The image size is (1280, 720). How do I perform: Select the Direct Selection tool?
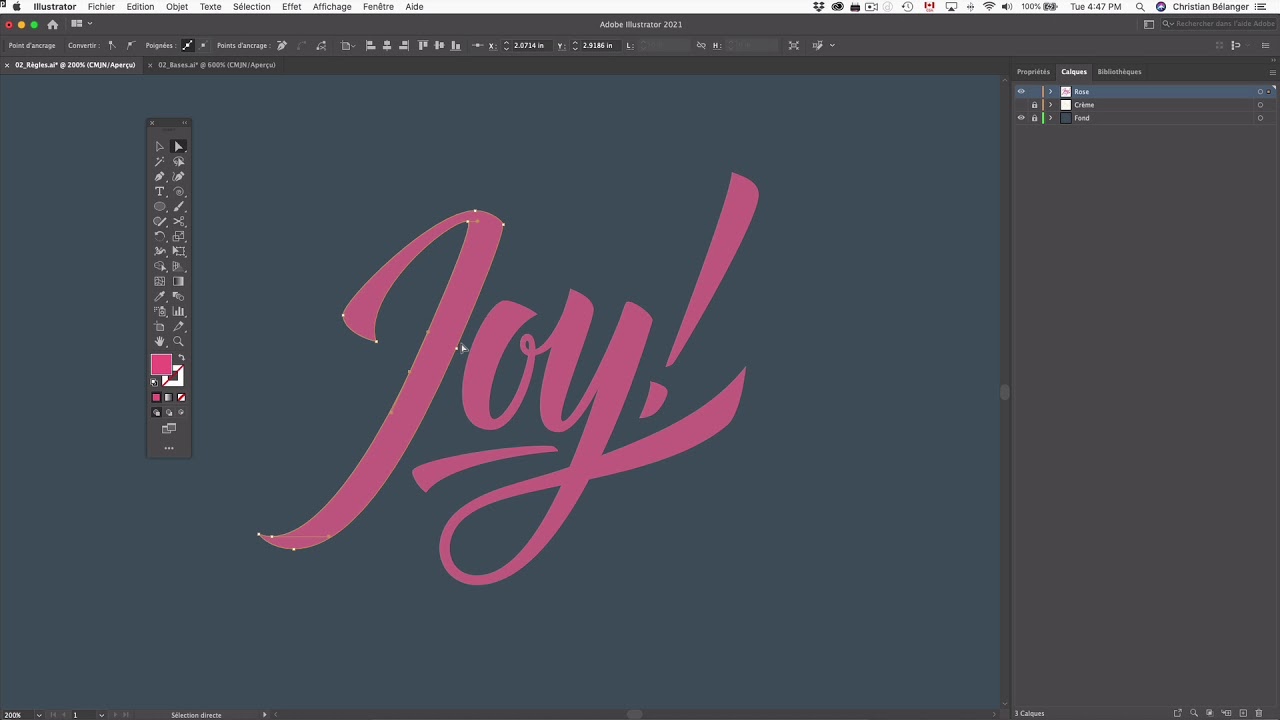coord(179,146)
